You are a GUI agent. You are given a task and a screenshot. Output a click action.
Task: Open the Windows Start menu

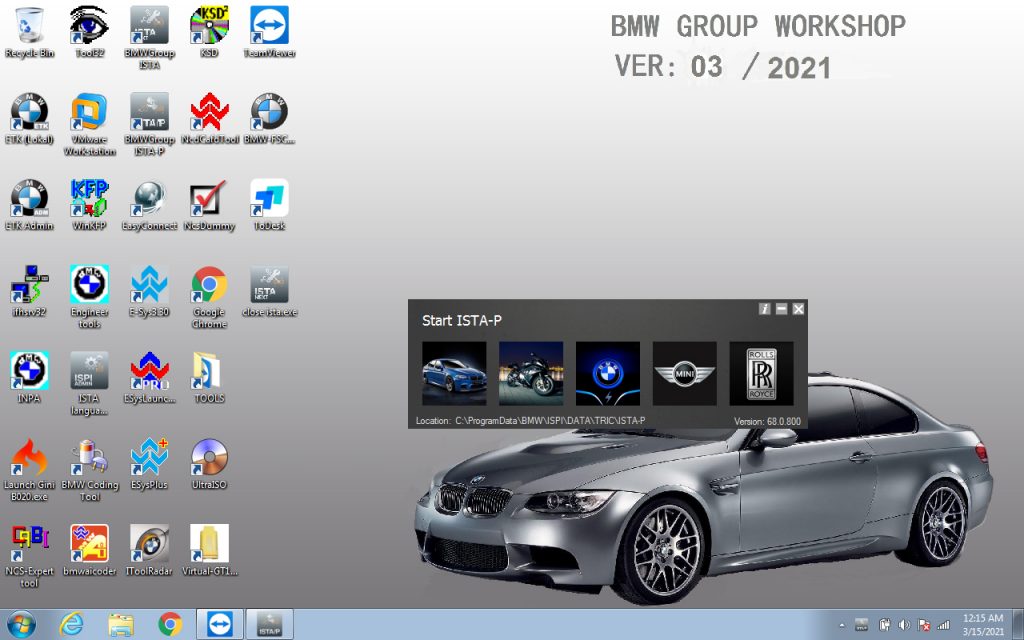21,625
